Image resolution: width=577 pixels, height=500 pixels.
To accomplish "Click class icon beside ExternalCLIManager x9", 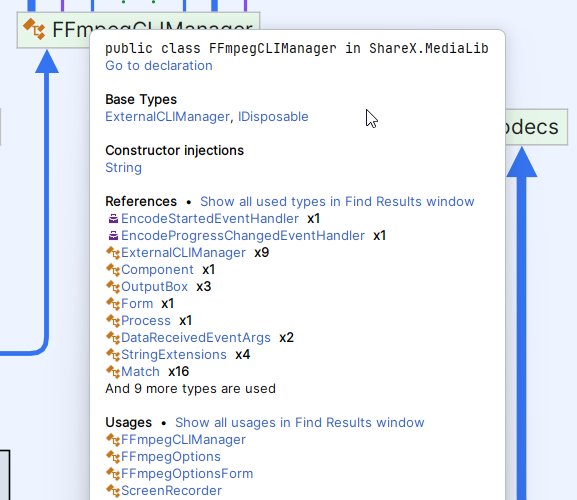I will tap(113, 253).
